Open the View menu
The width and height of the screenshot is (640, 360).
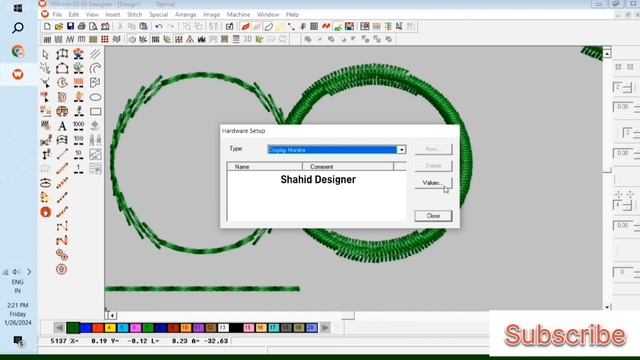92,14
